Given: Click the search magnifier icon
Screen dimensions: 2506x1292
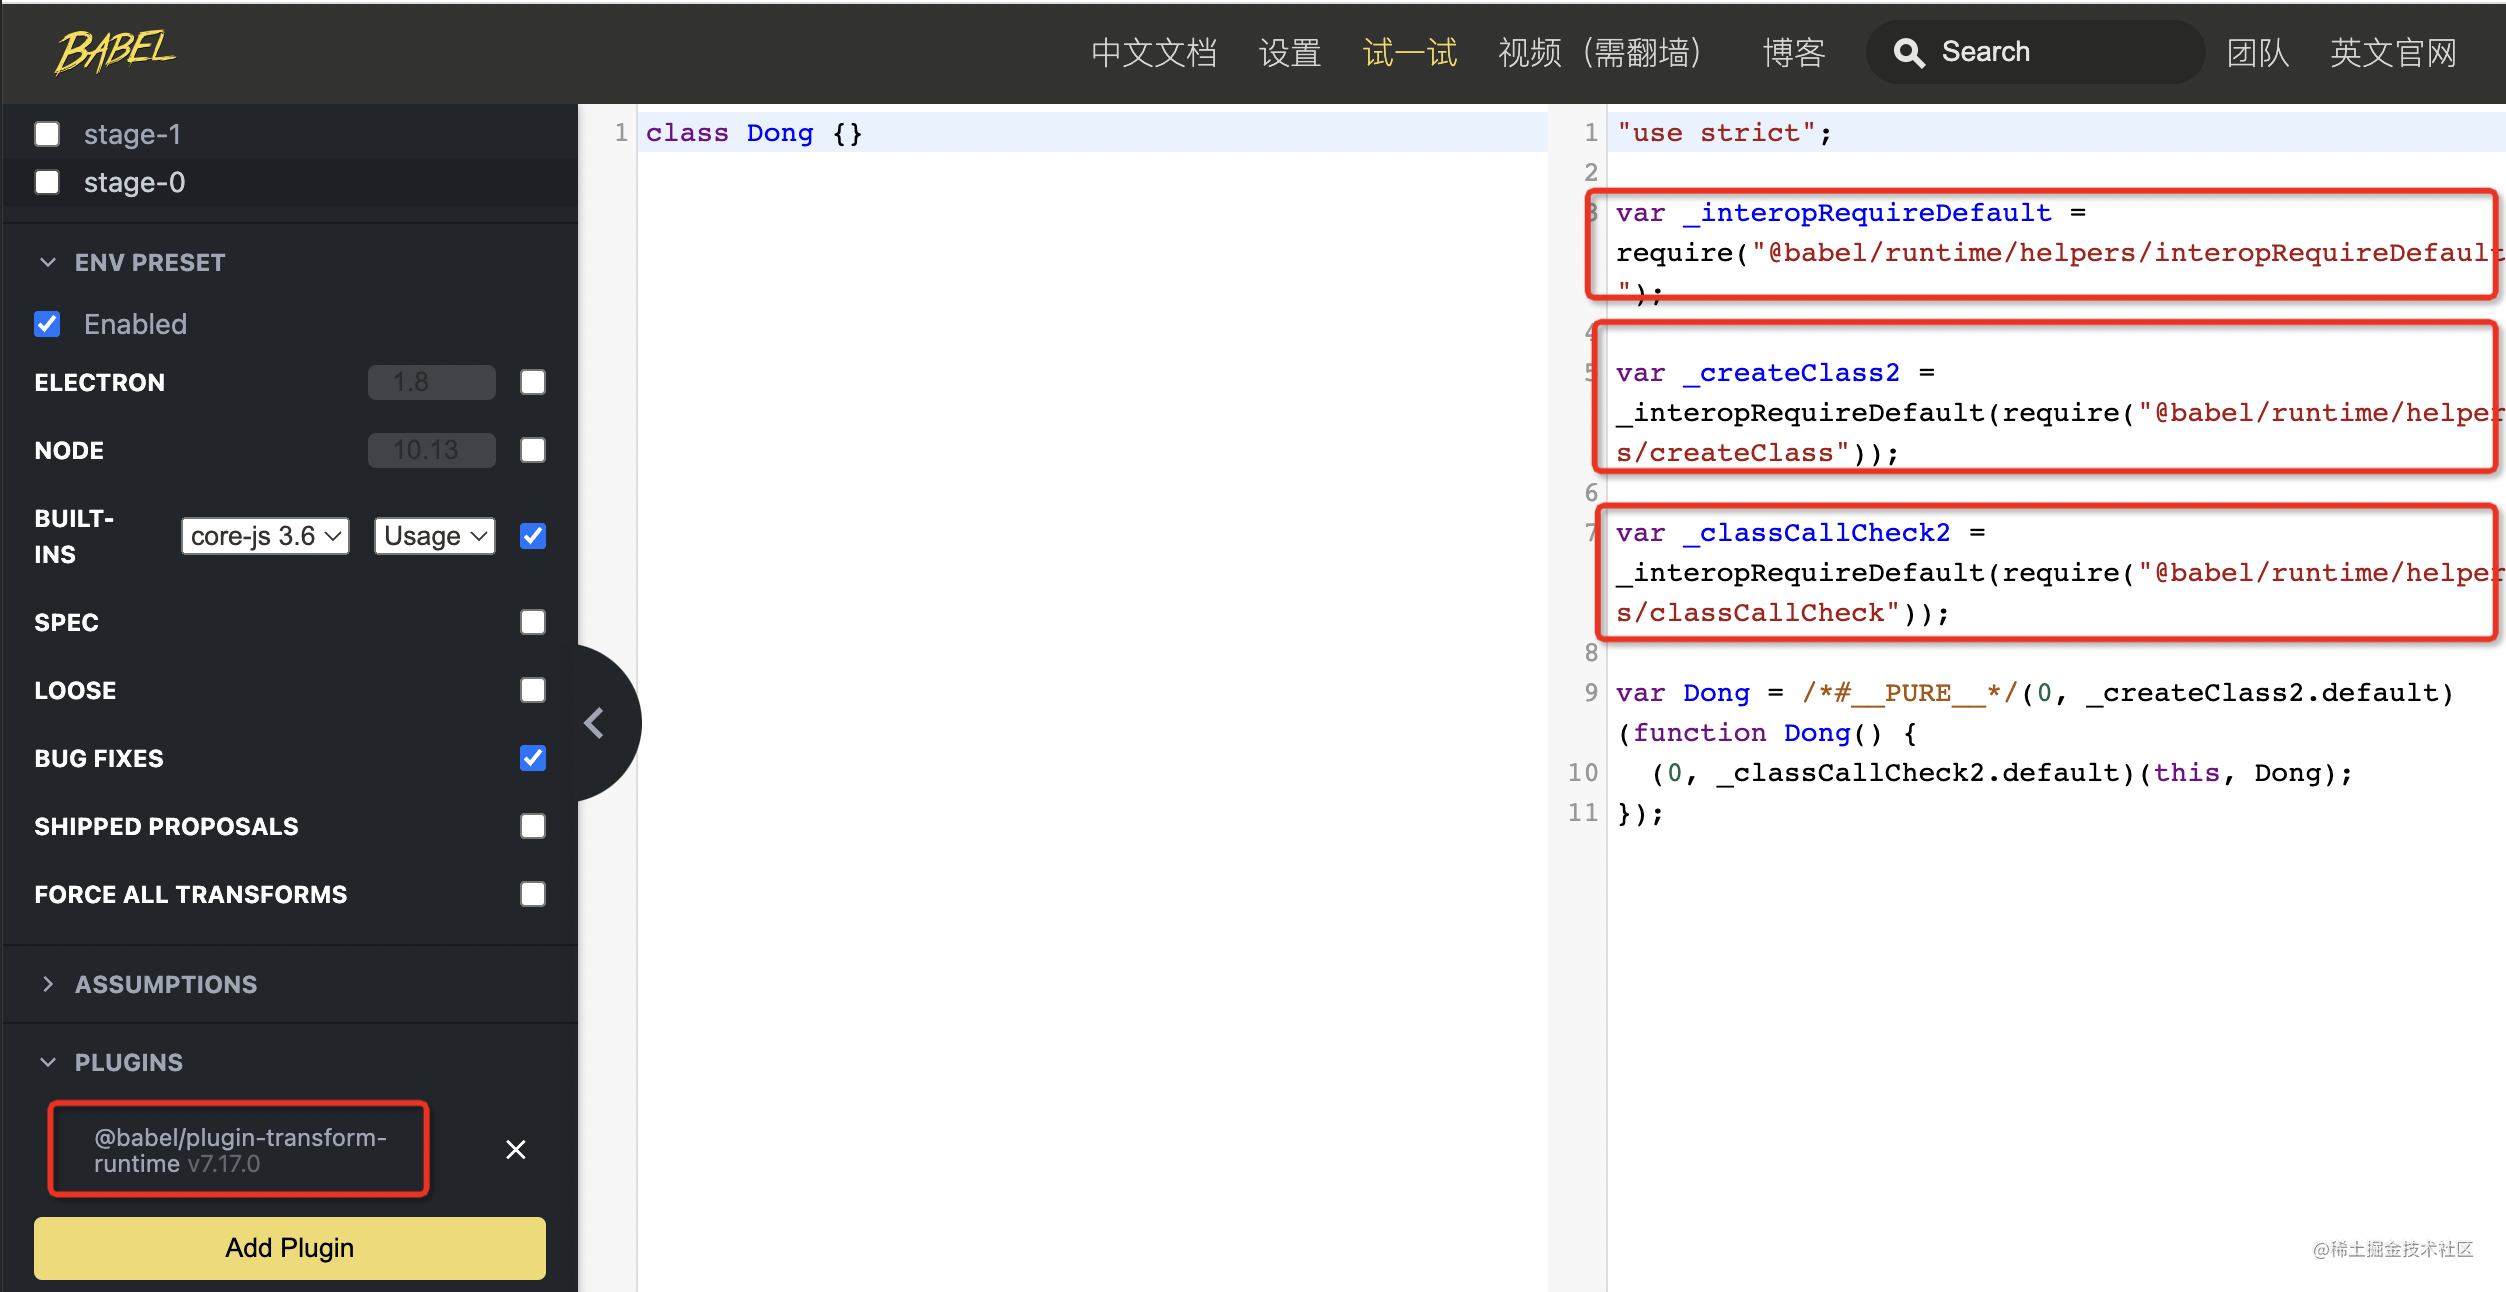Looking at the screenshot, I should coord(1908,53).
